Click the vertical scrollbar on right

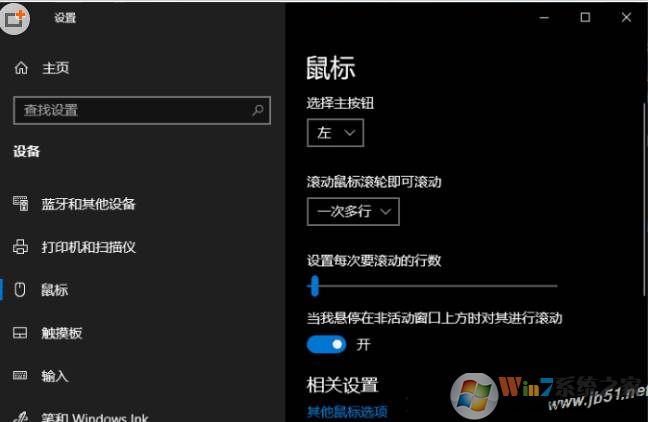tap(645, 199)
